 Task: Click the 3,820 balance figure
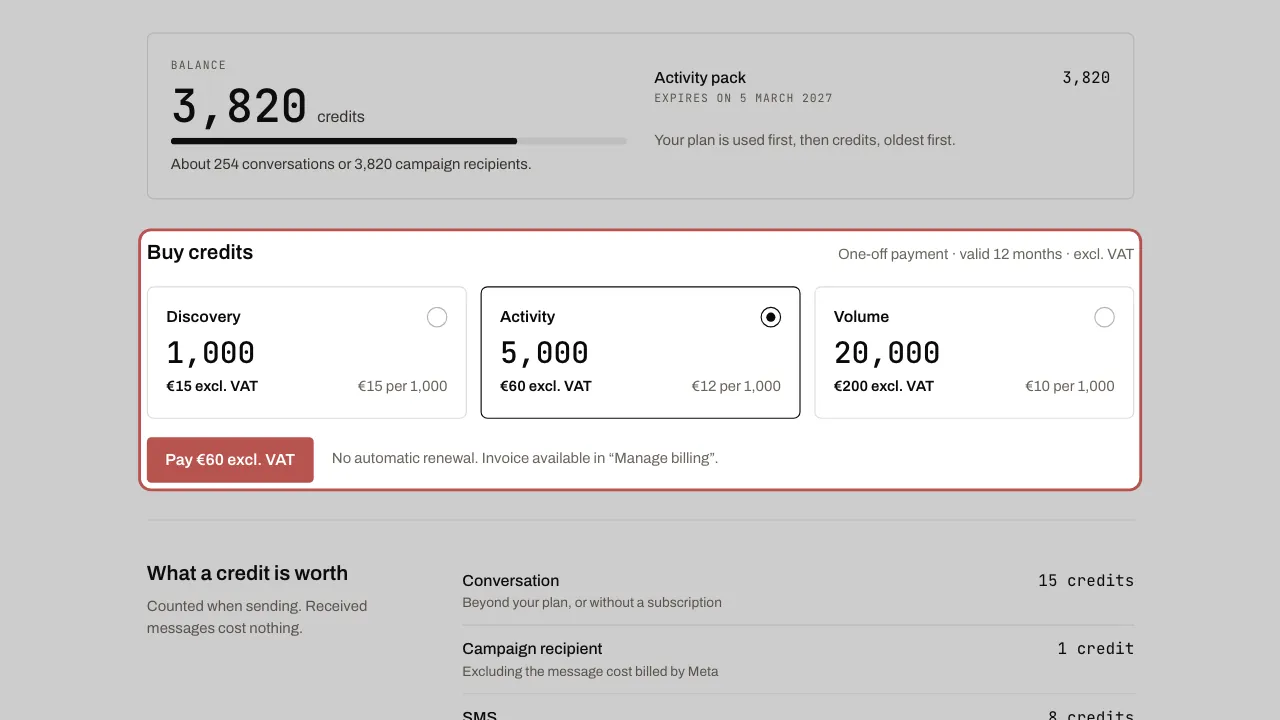239,106
